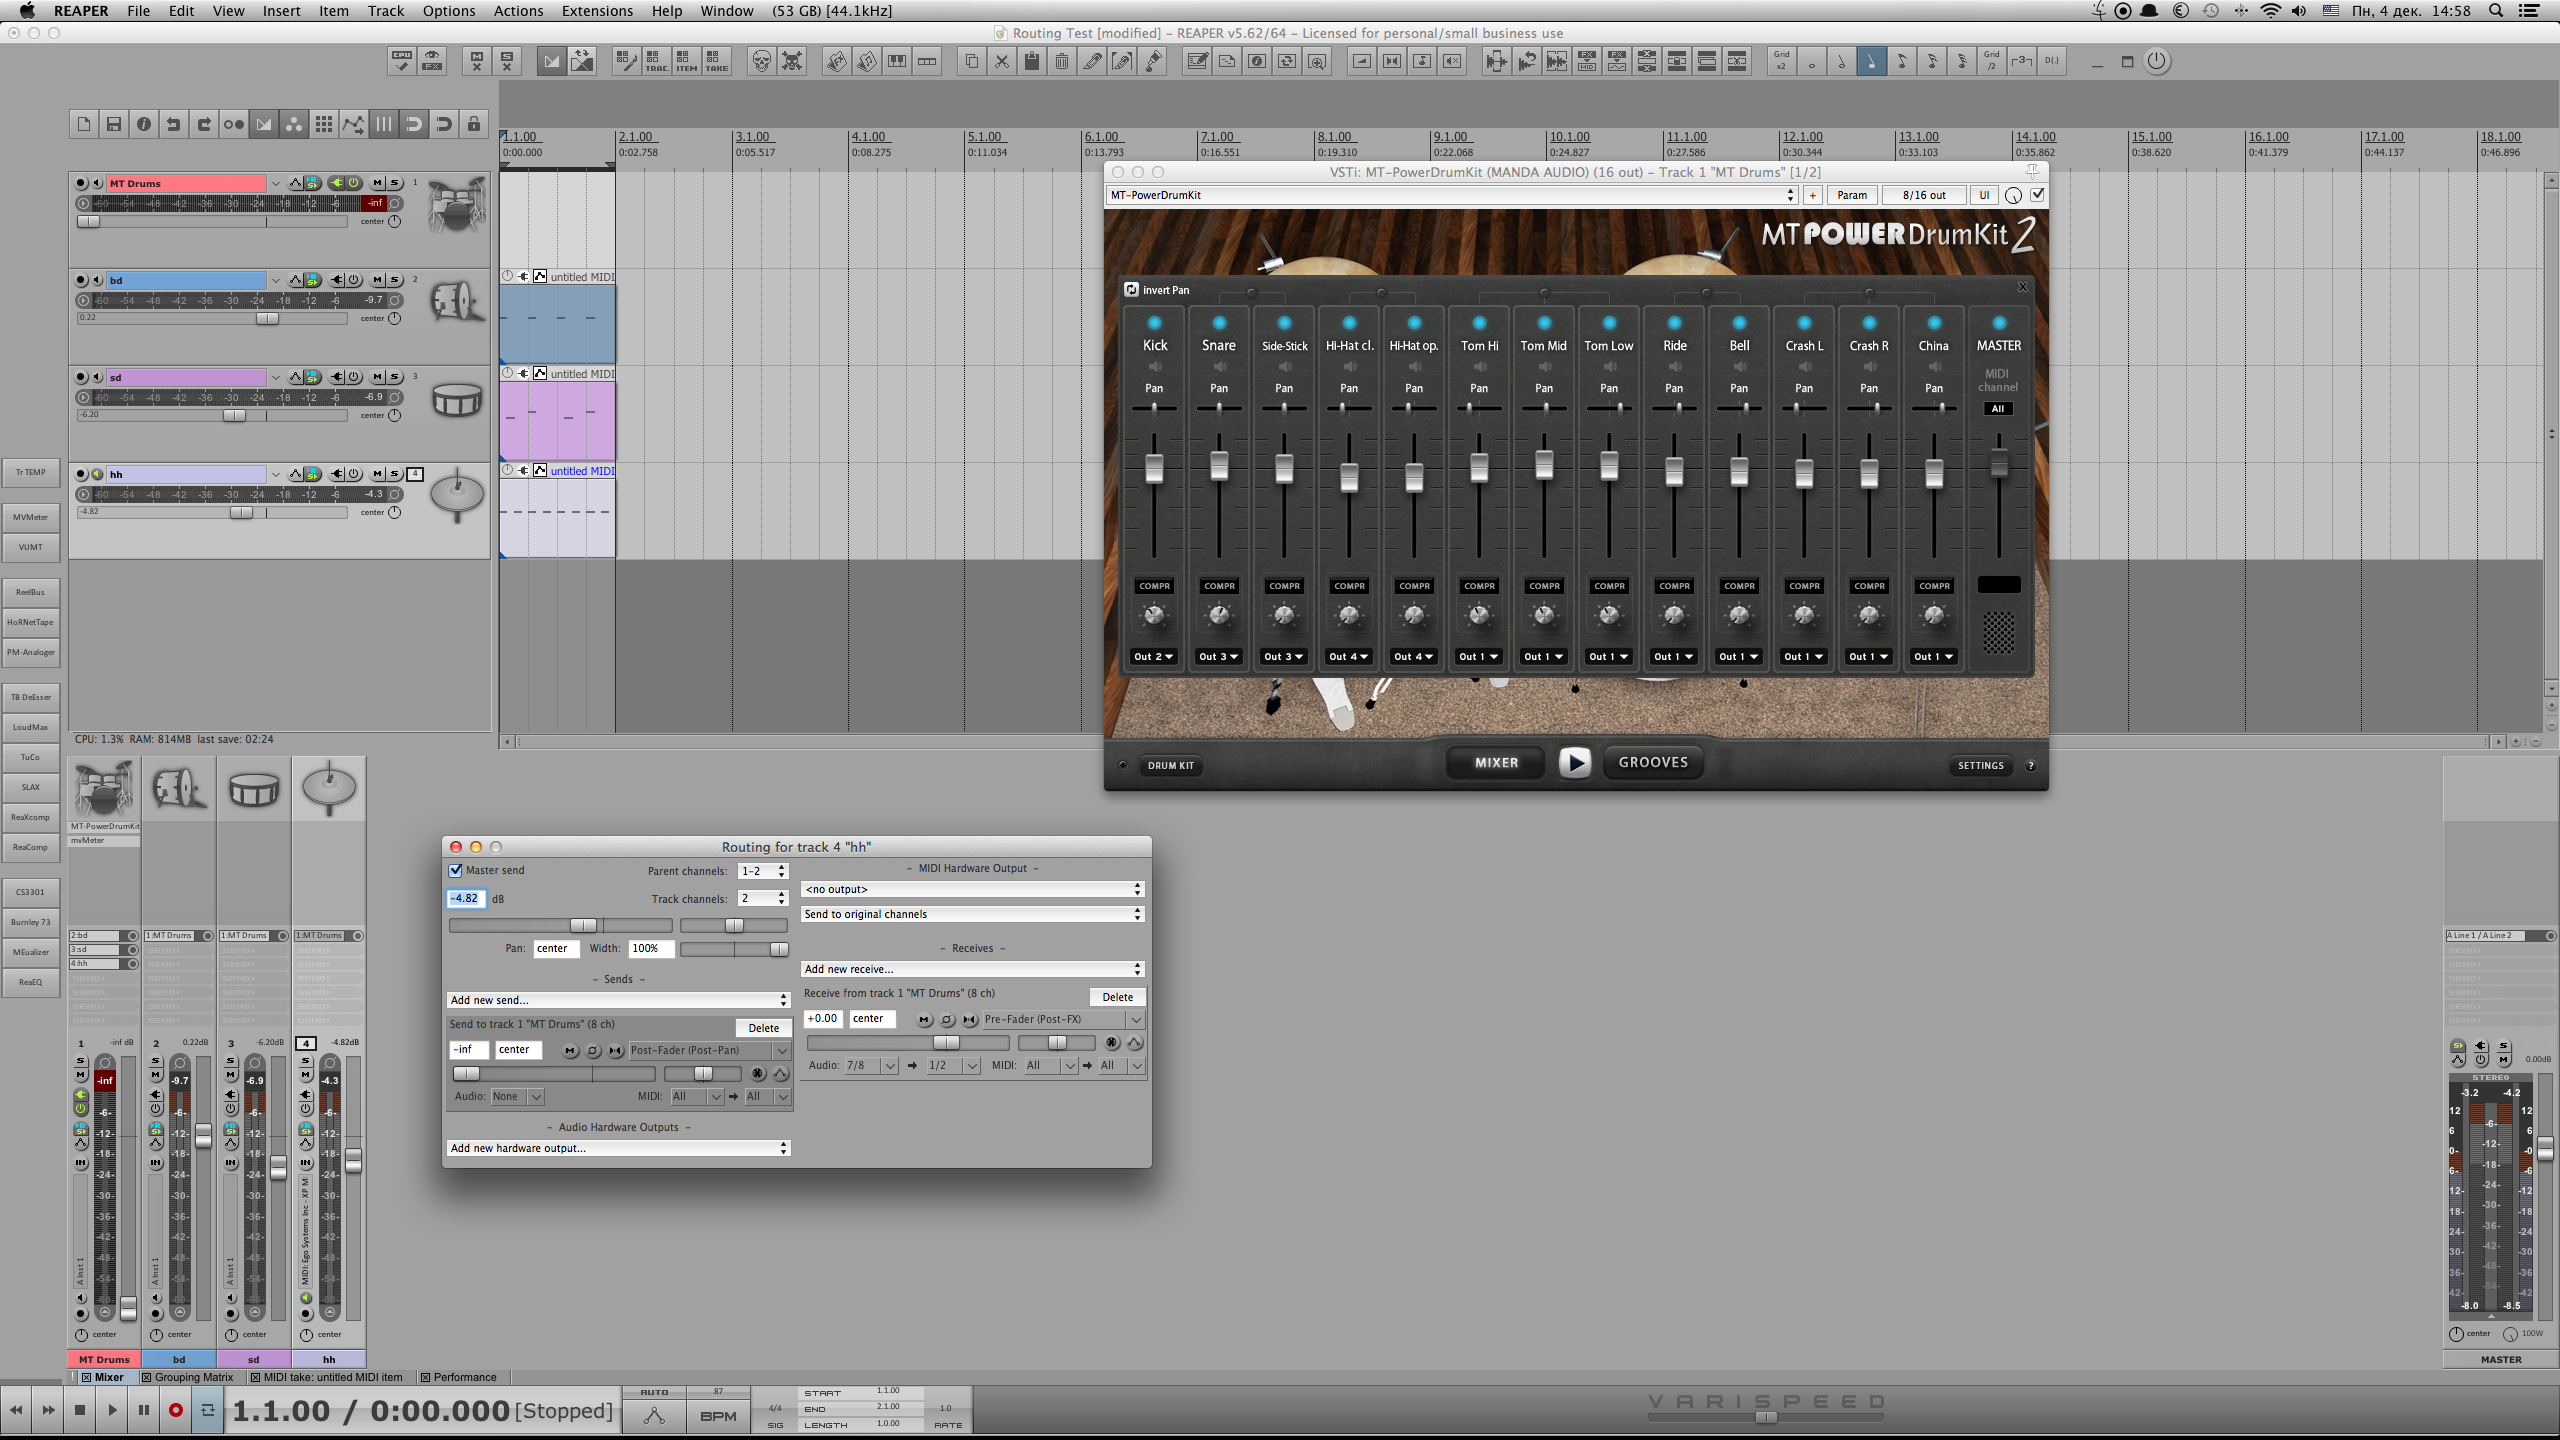Toggle the repeat loop transport button
Screen dimensions: 2560x1440
coord(207,1410)
